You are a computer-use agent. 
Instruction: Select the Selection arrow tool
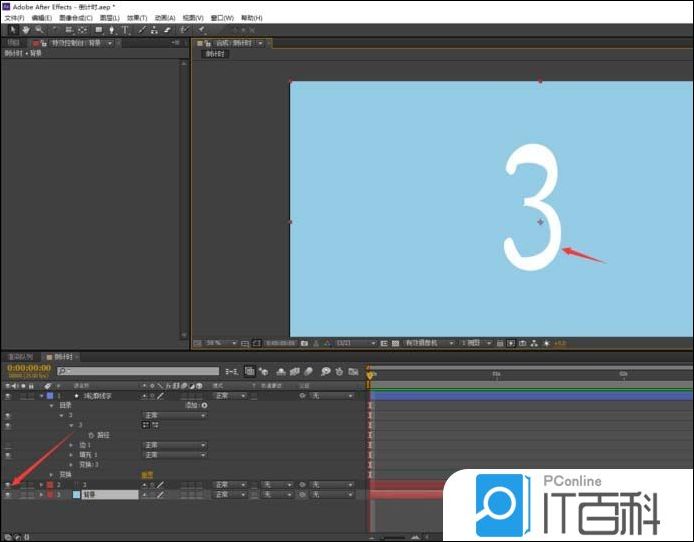[x=10, y=30]
